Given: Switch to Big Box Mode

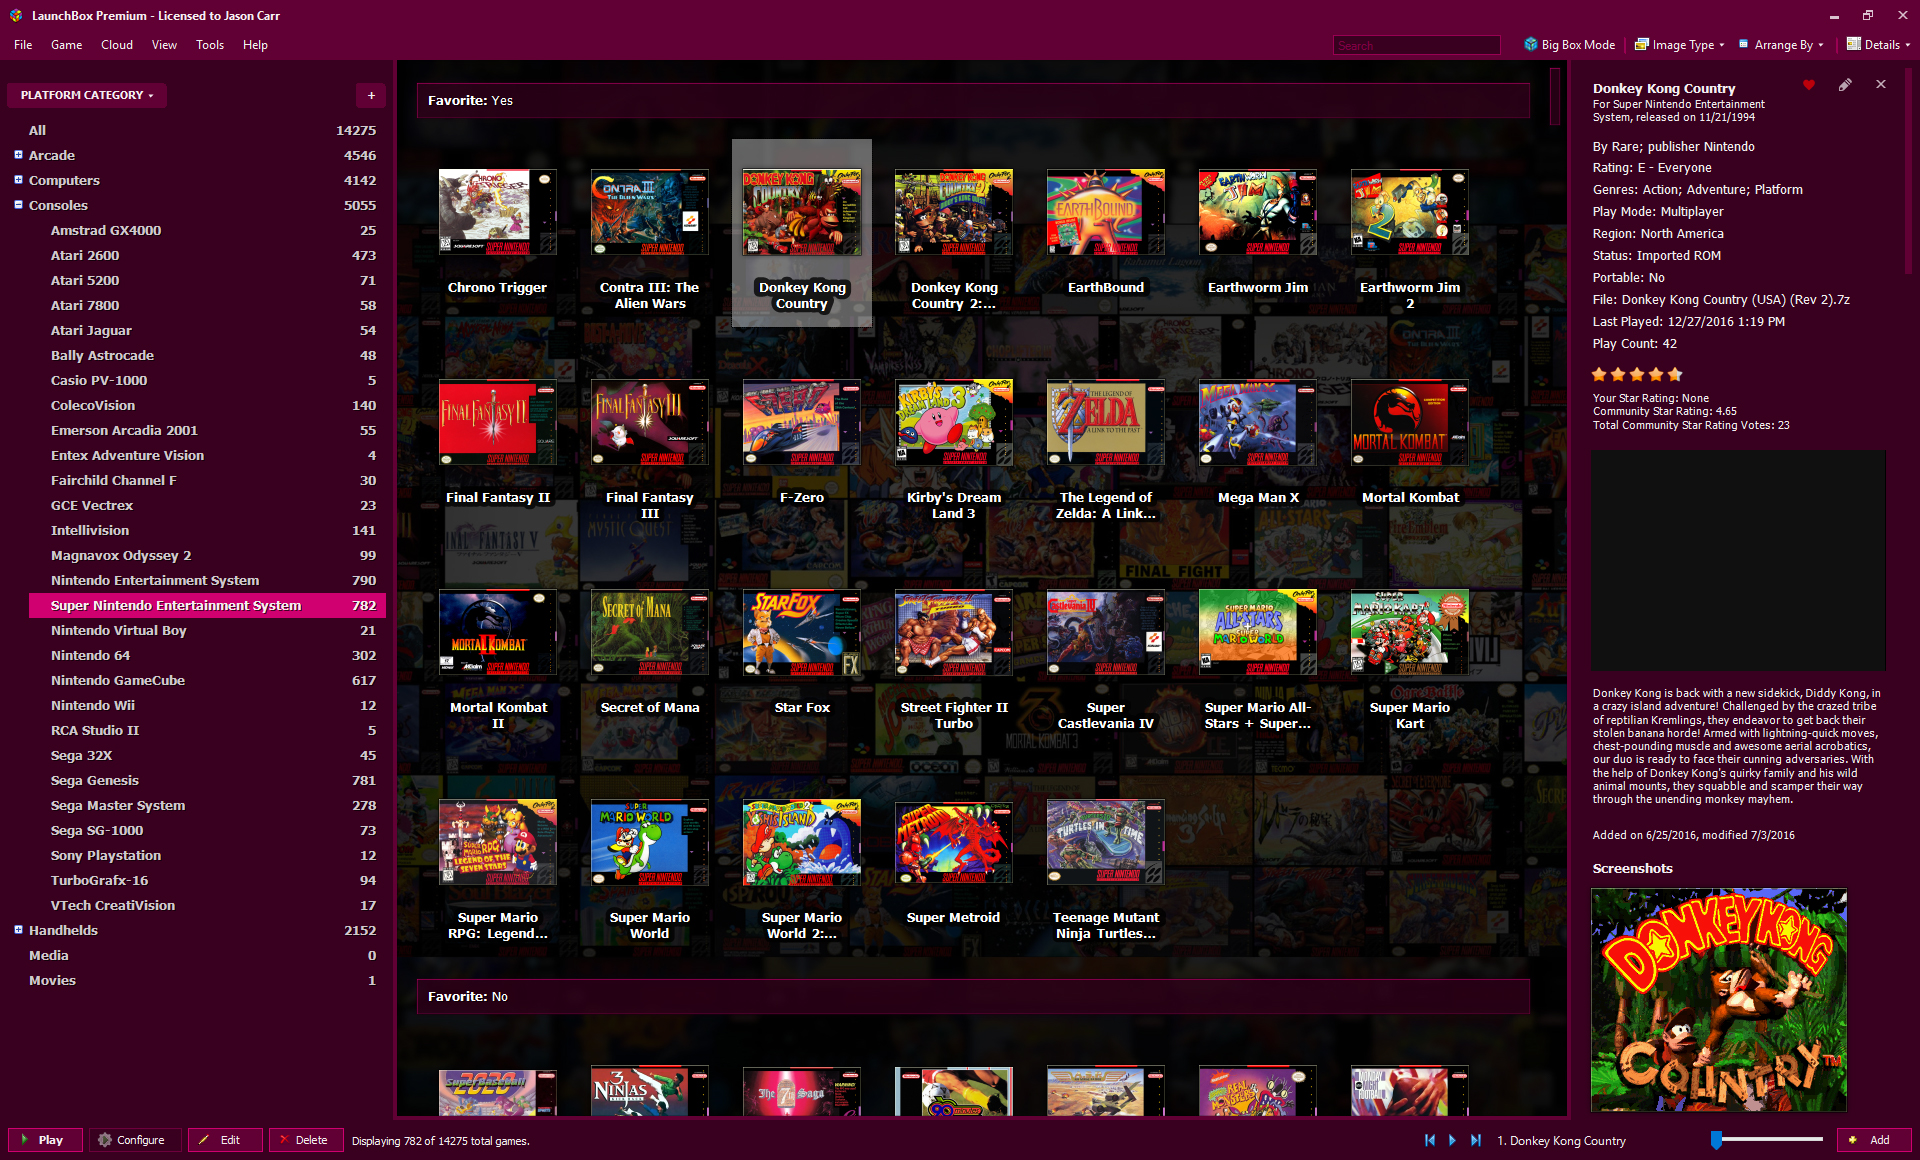Looking at the screenshot, I should [1569, 45].
